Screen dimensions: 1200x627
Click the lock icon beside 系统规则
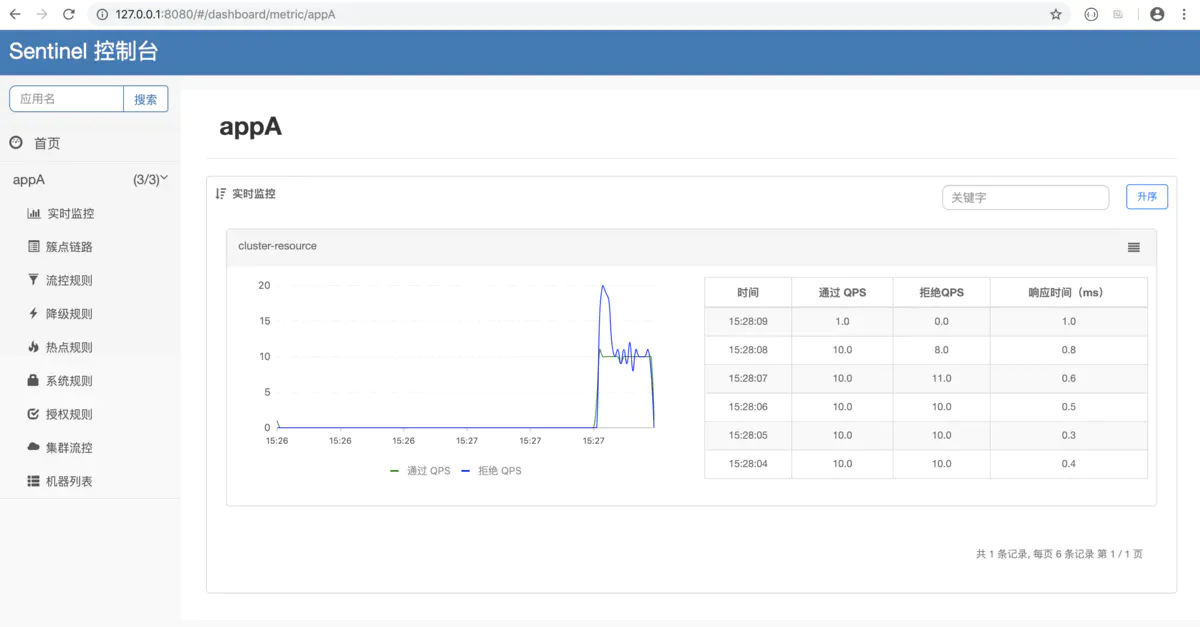click(34, 380)
